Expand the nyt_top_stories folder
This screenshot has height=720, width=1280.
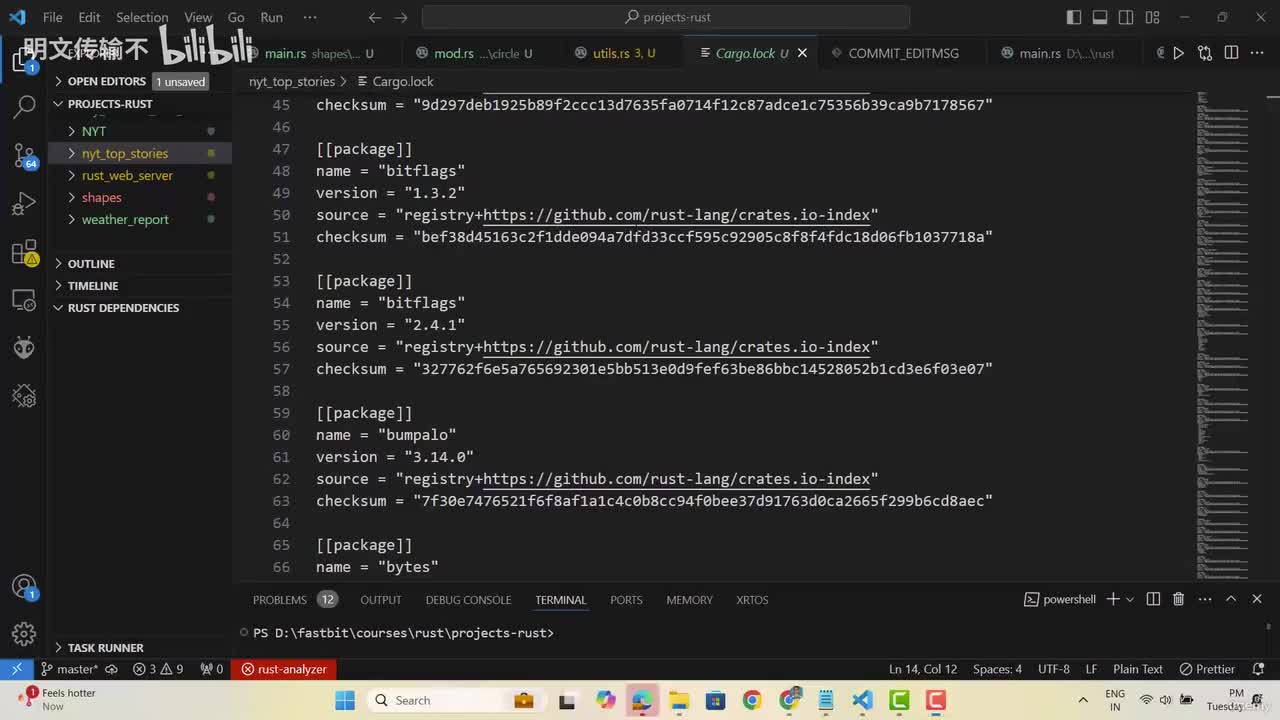coord(124,153)
